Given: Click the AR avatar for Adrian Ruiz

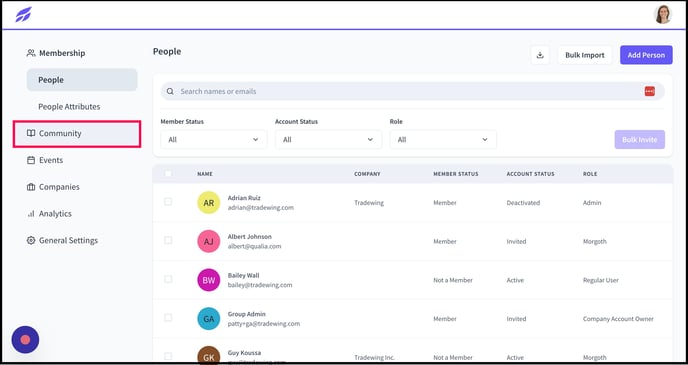Looking at the screenshot, I should tap(208, 203).
